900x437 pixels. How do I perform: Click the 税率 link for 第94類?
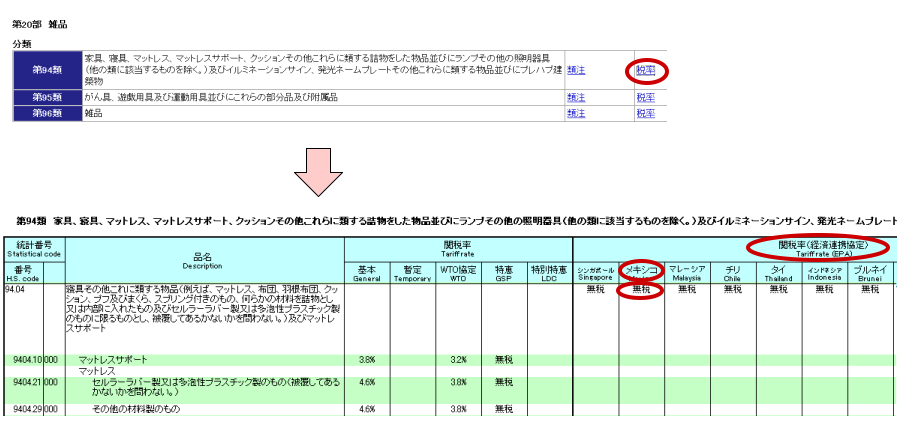645,70
